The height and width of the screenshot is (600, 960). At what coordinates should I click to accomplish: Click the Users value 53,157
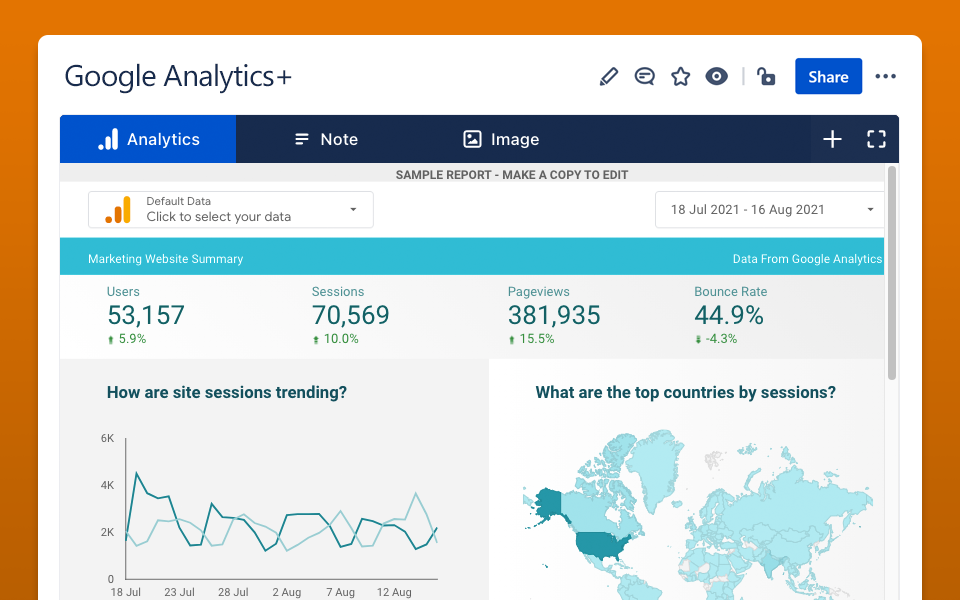coord(146,315)
